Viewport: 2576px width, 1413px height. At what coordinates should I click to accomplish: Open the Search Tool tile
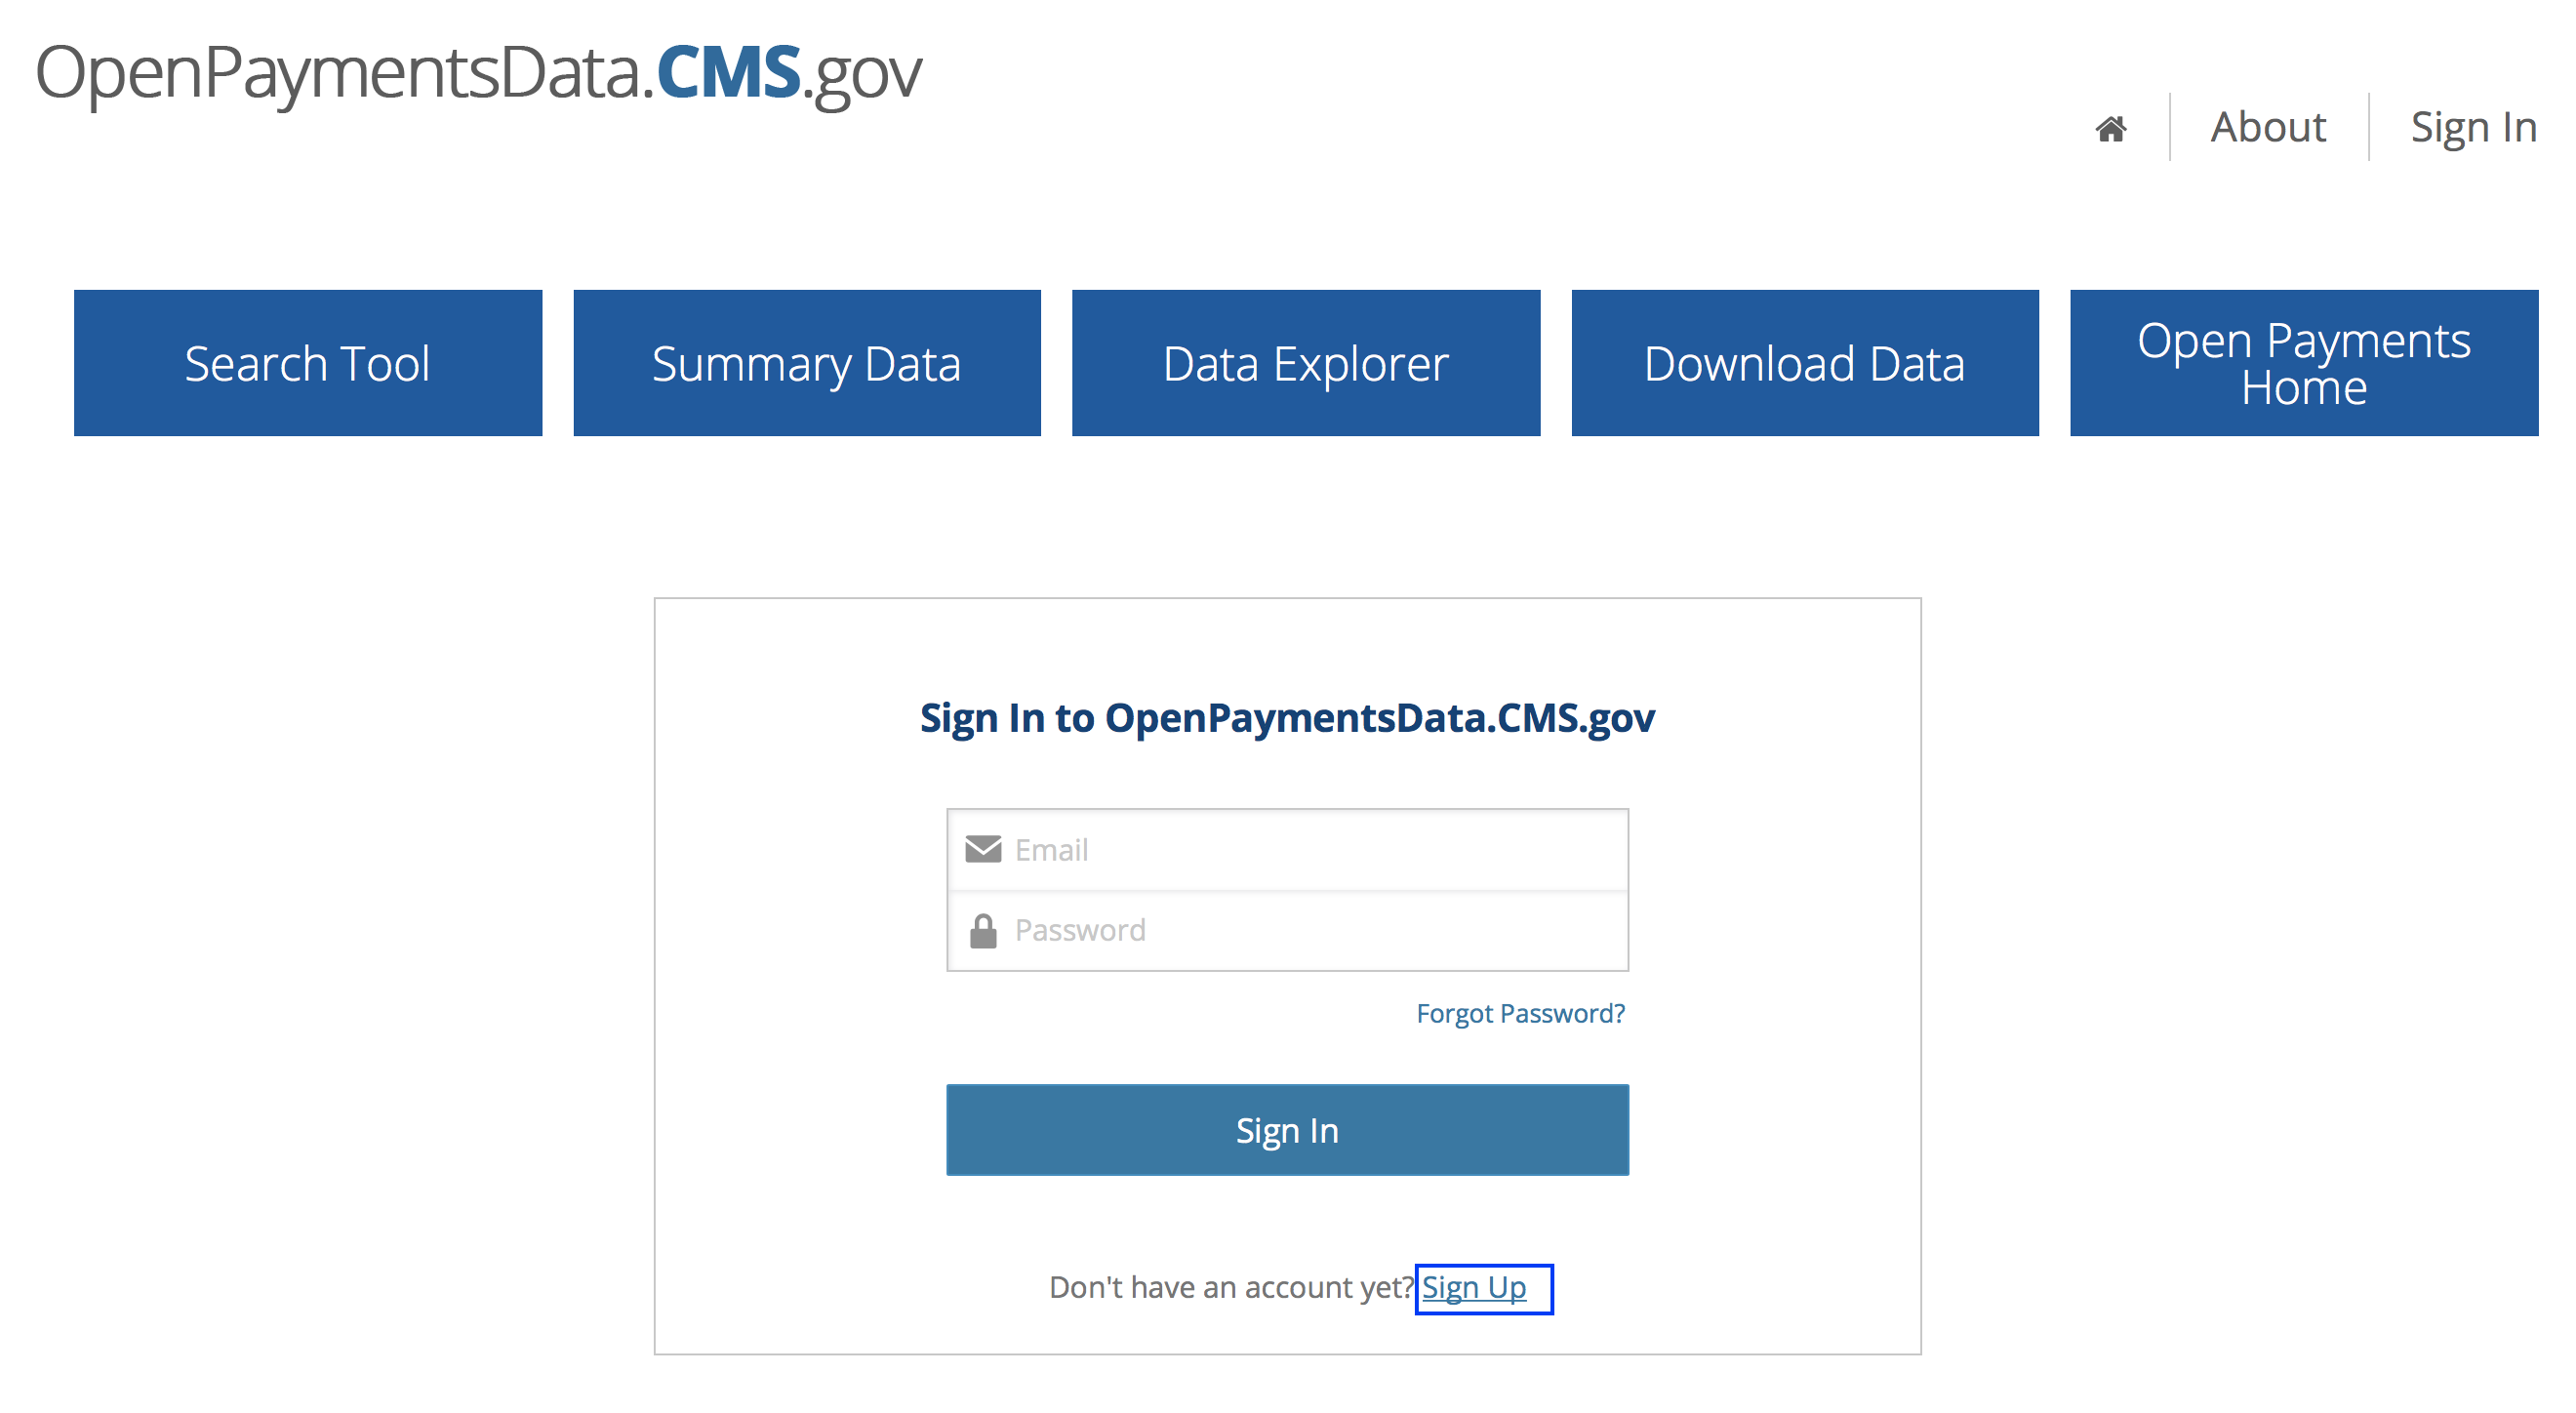pyautogui.click(x=308, y=363)
